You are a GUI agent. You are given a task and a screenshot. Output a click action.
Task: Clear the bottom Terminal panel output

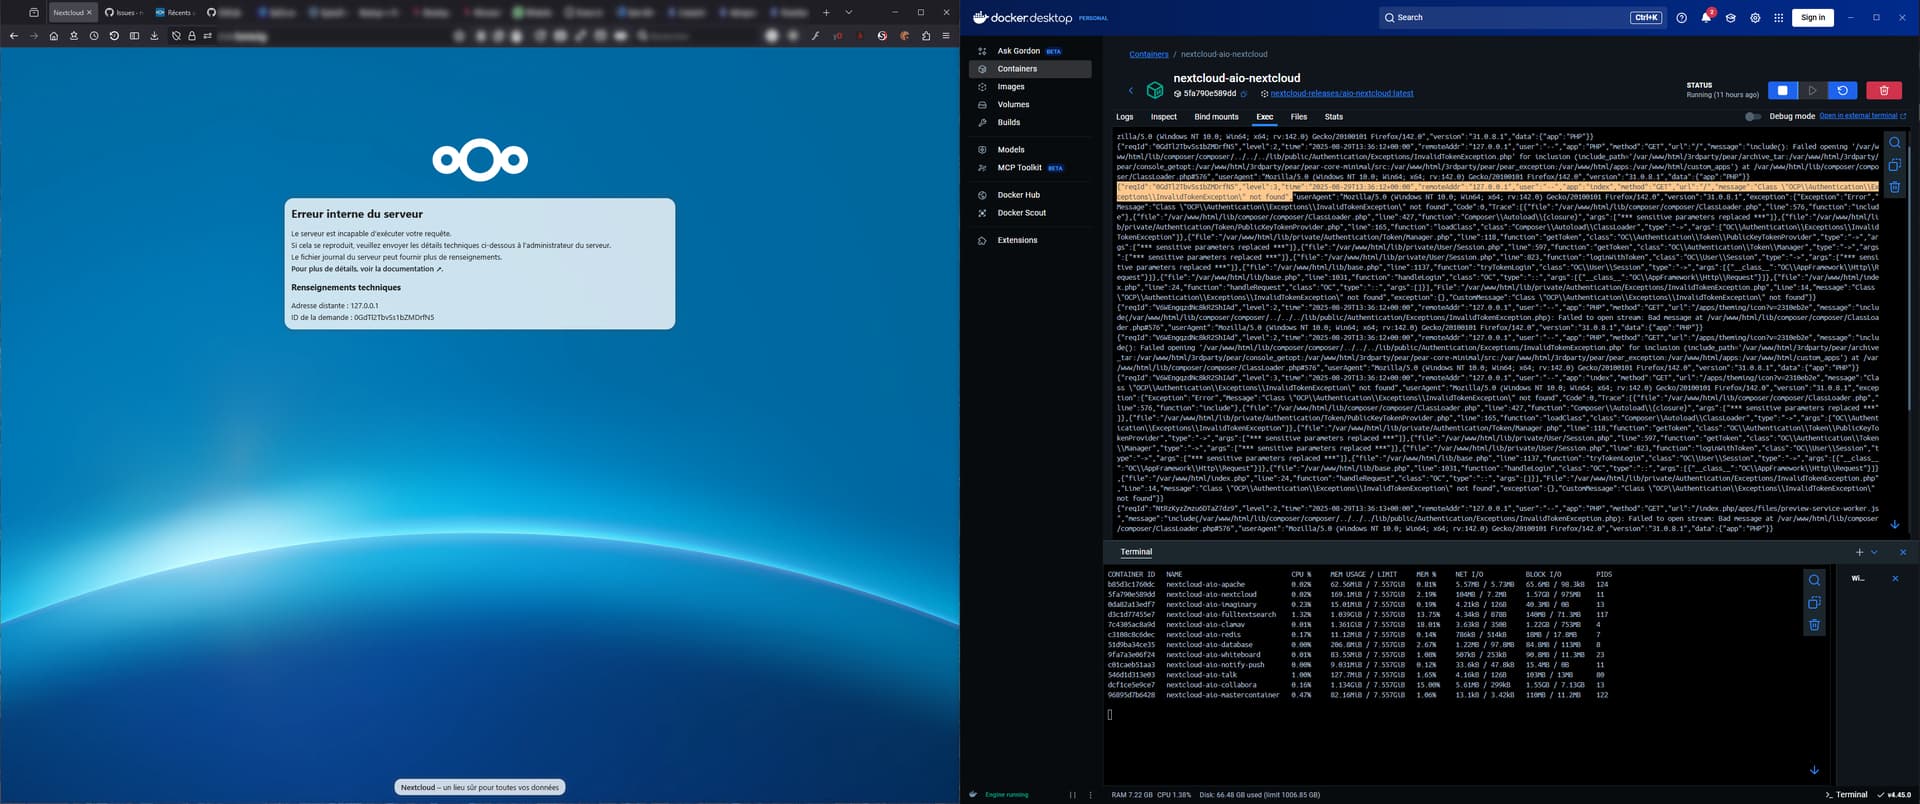tap(1814, 625)
